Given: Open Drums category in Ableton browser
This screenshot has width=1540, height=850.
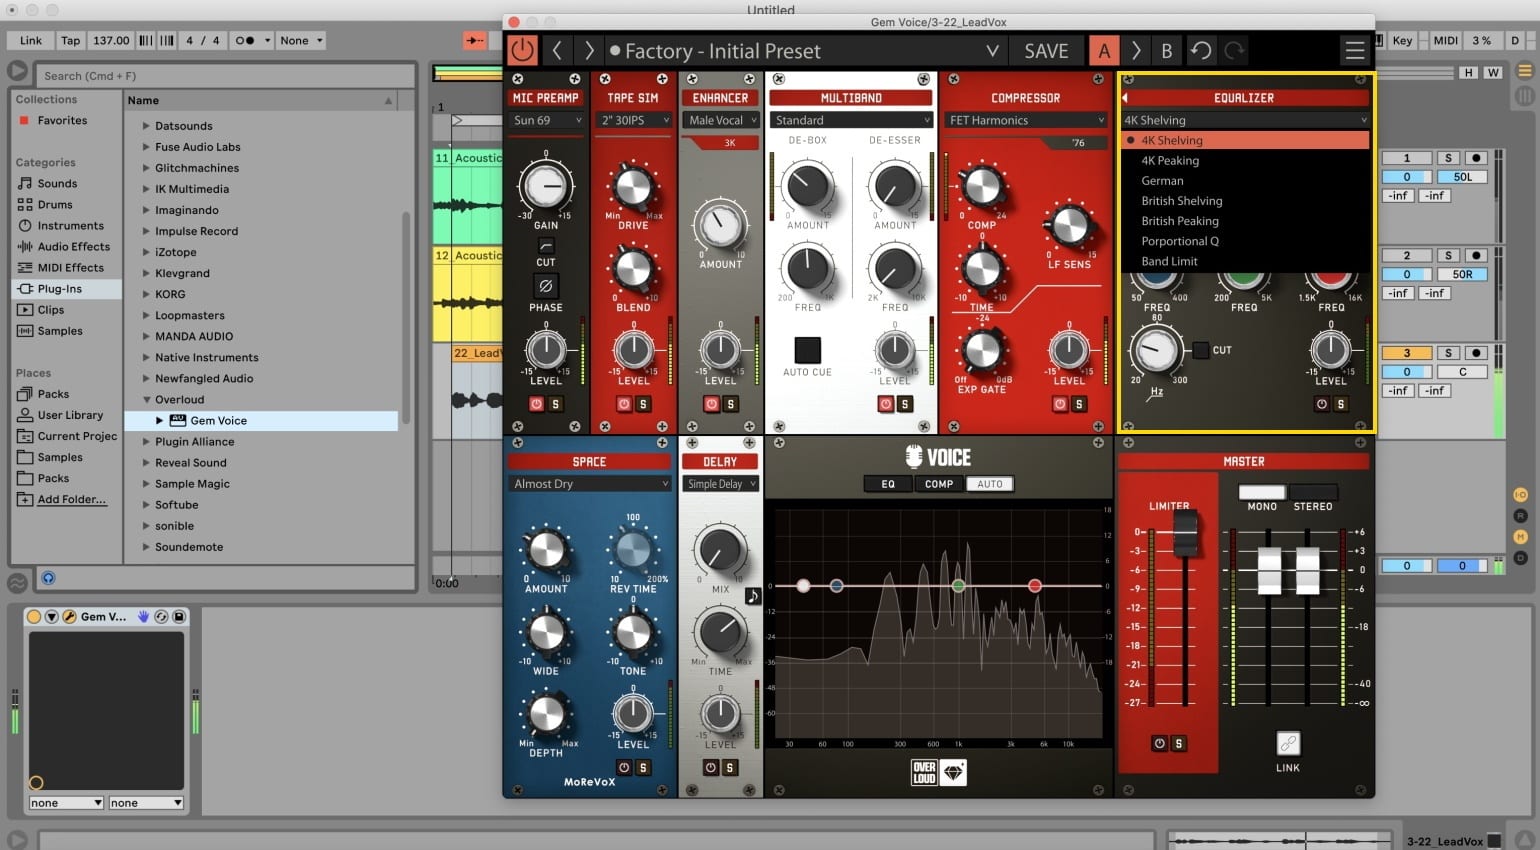Looking at the screenshot, I should click(x=55, y=205).
